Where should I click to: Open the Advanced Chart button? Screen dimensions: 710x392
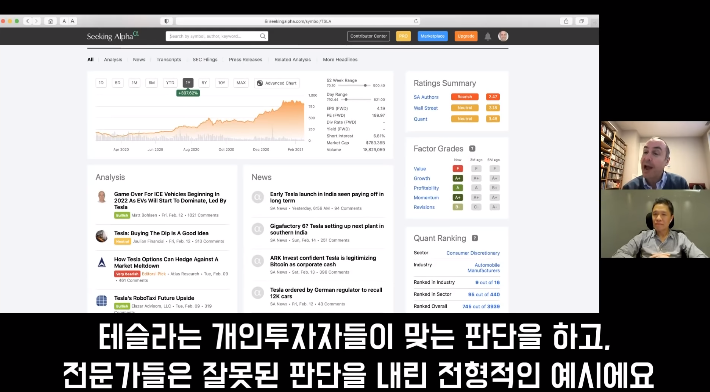point(277,83)
